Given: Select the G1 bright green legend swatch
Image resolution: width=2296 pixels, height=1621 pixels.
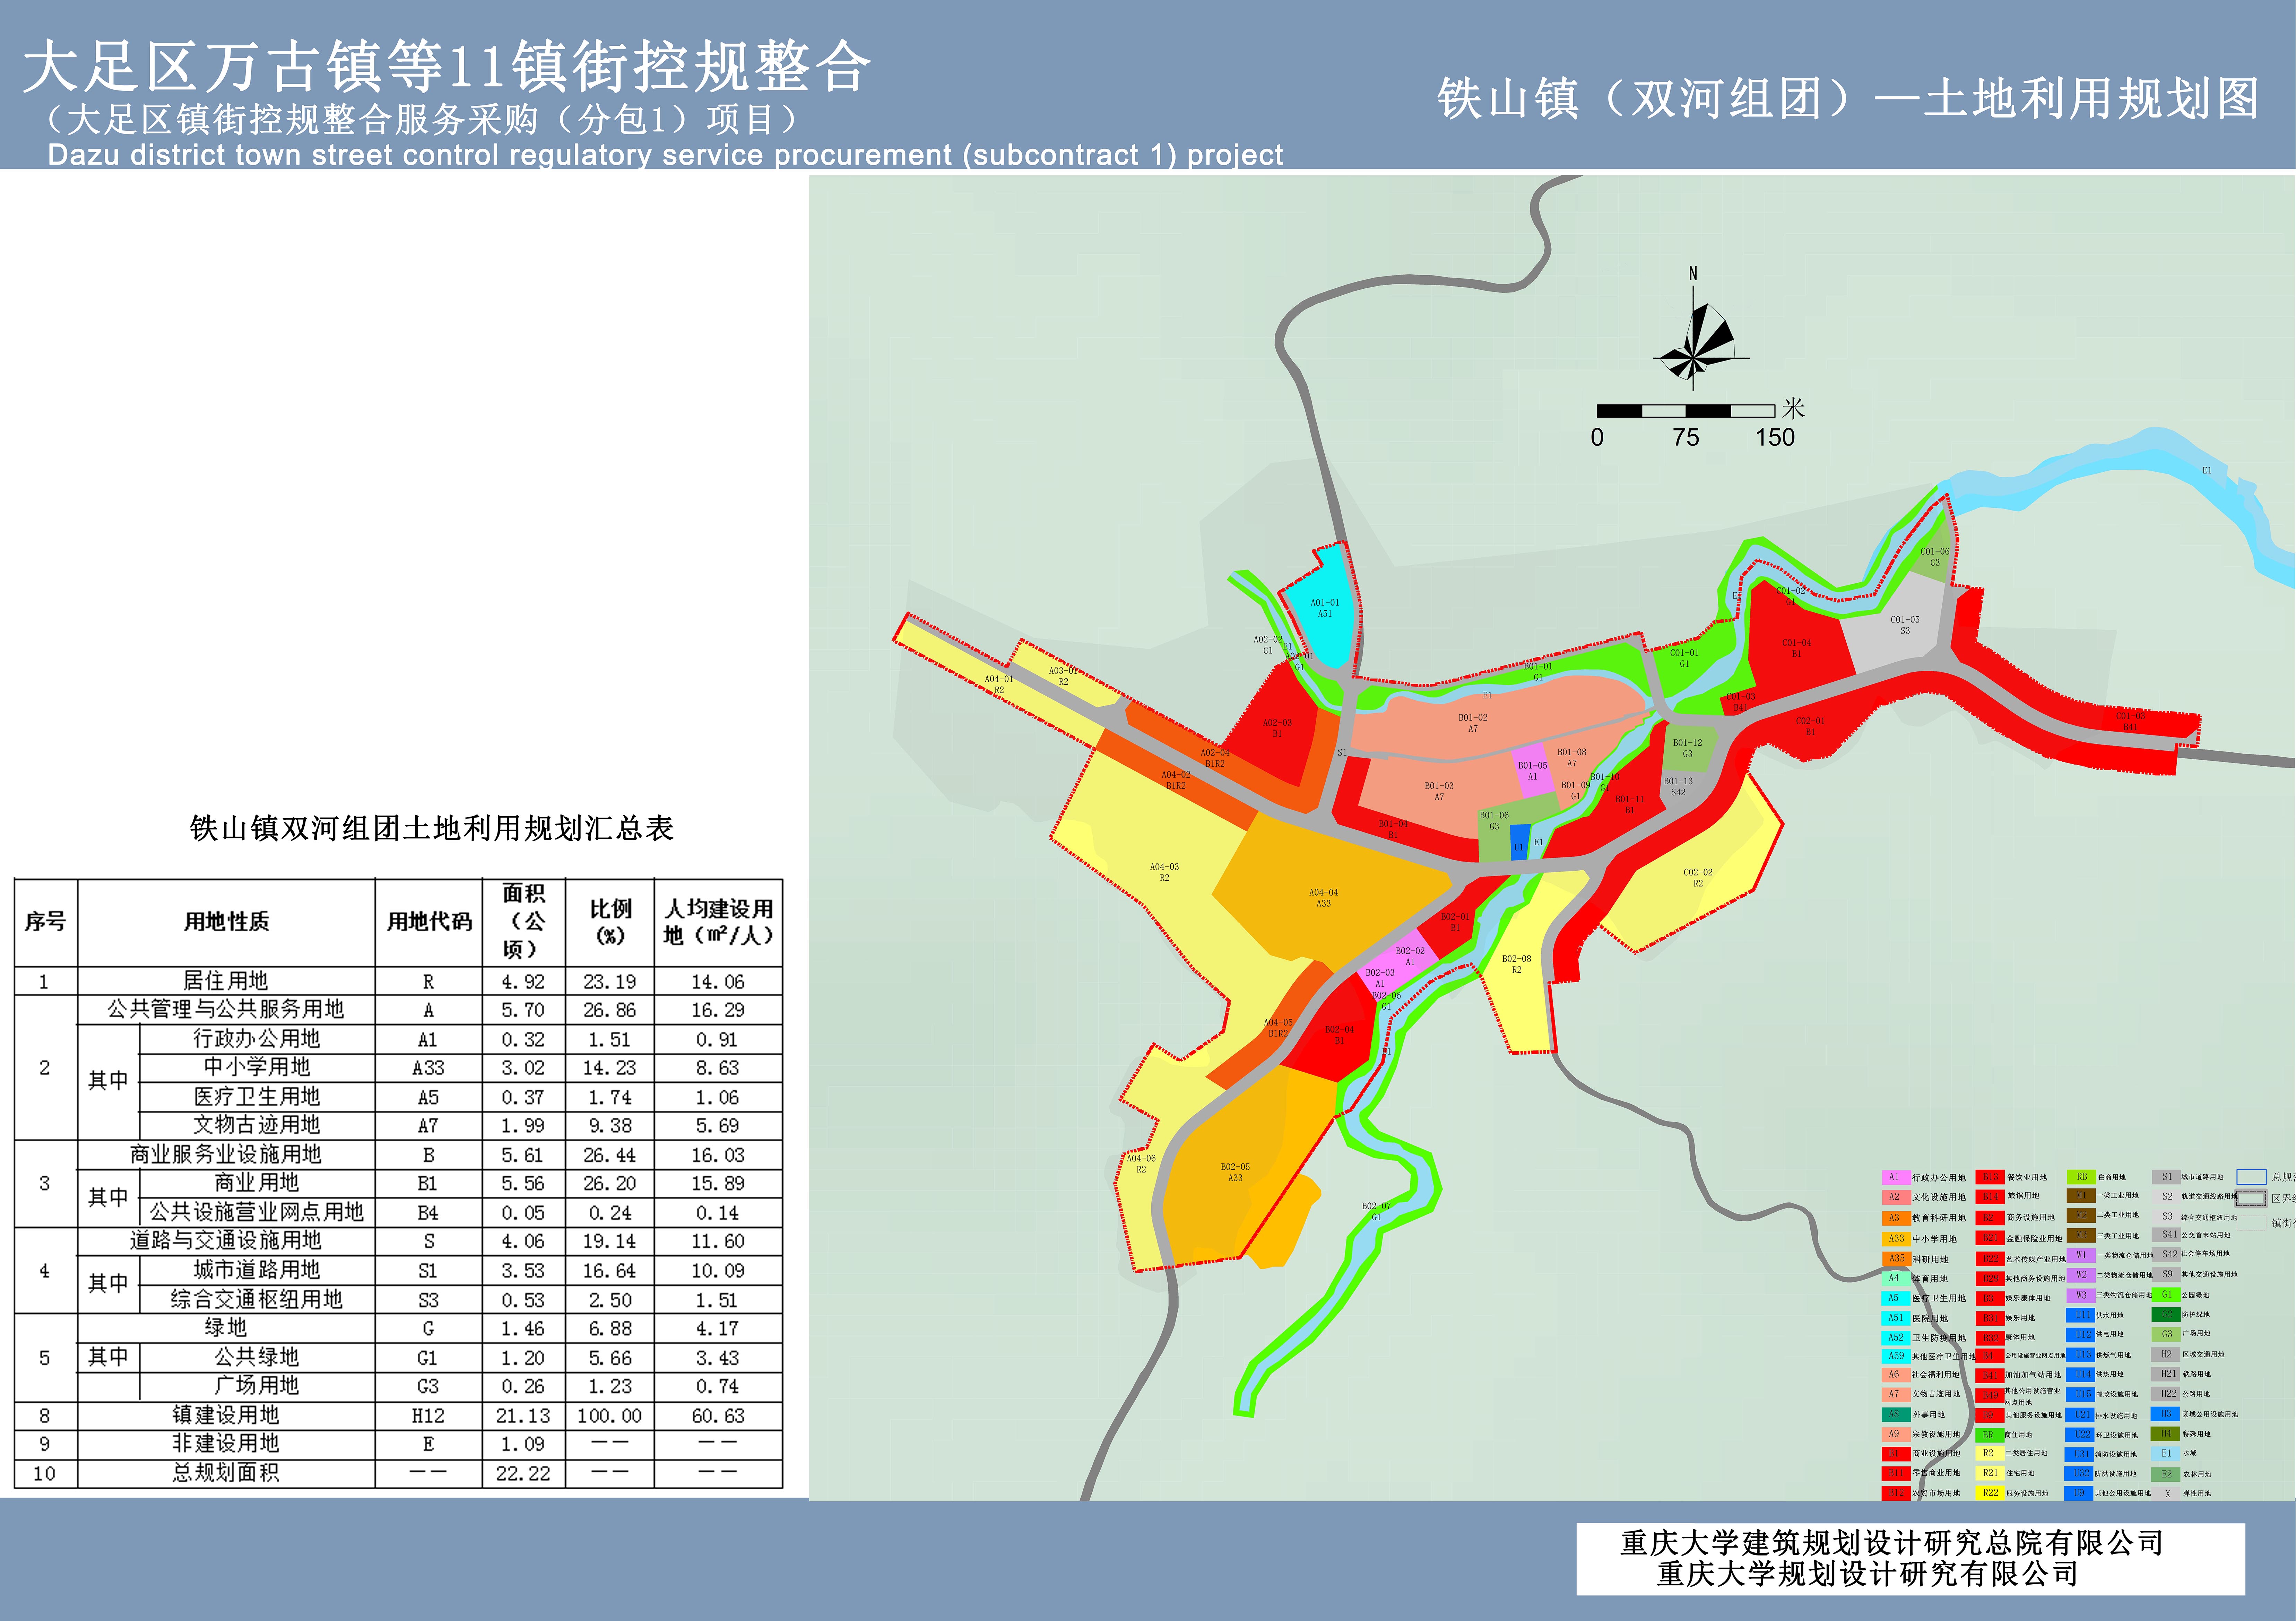Looking at the screenshot, I should 2166,1295.
